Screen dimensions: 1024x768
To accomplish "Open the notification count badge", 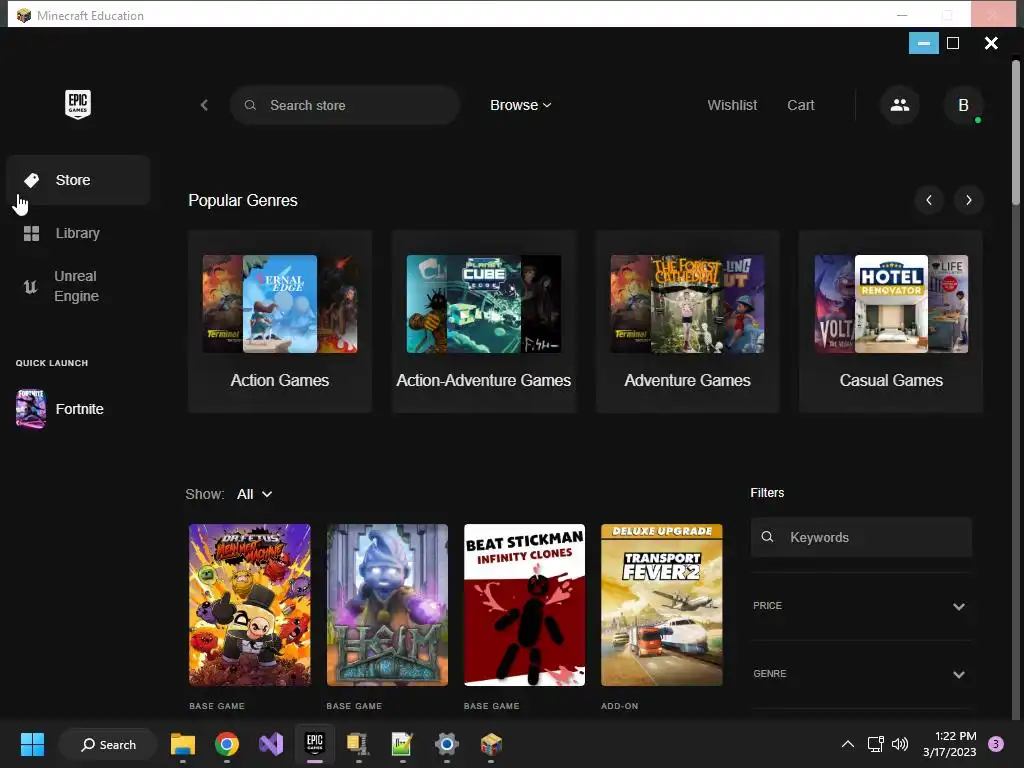I will pos(996,744).
